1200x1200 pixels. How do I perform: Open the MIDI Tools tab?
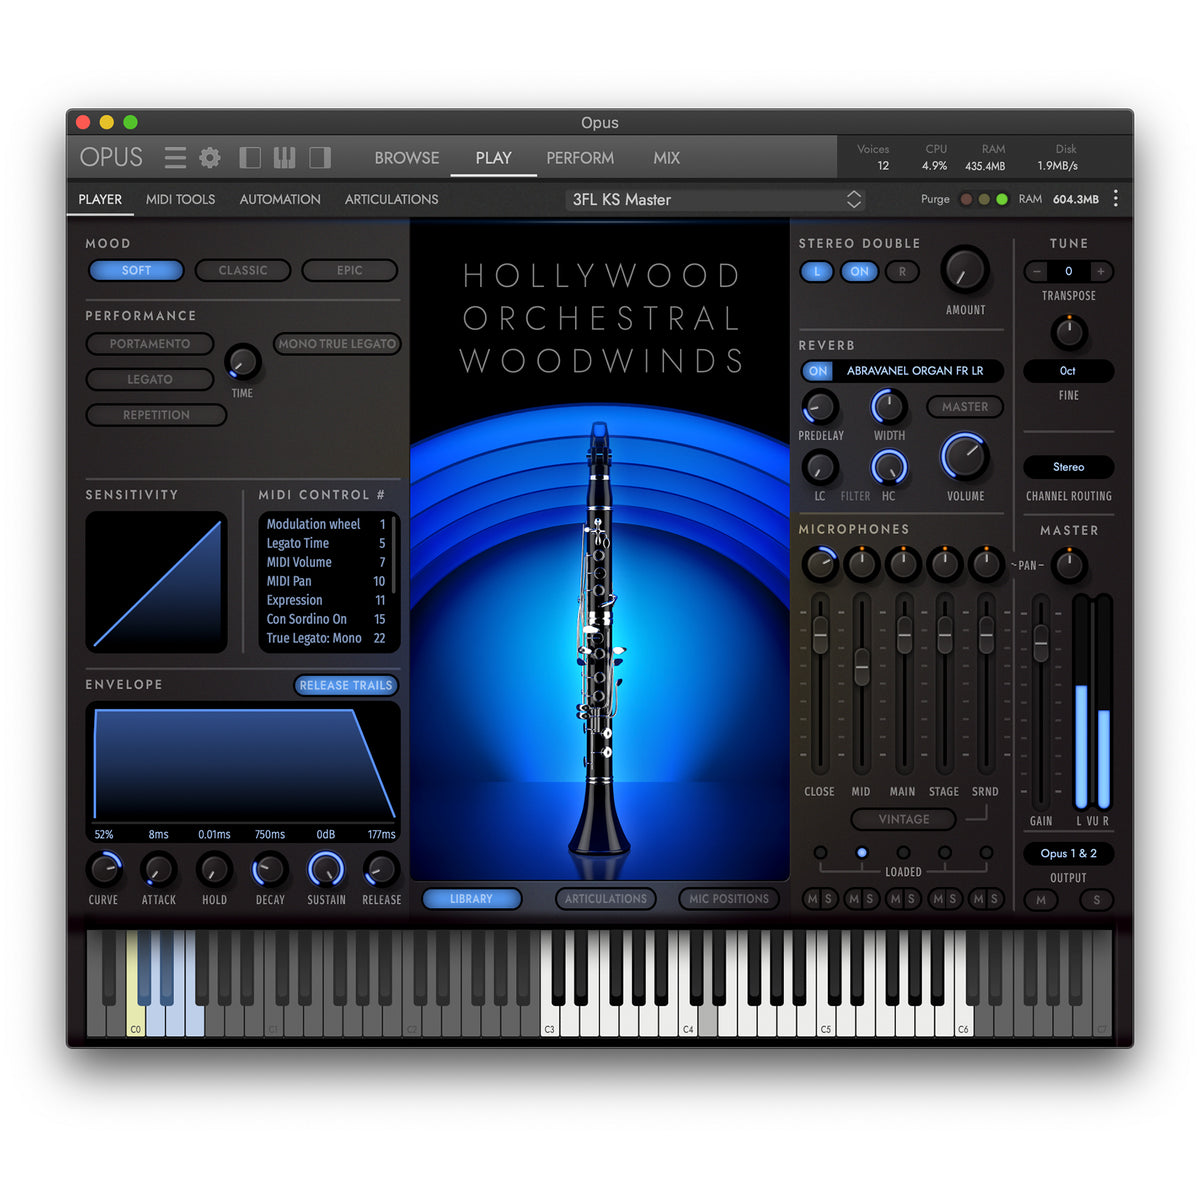[180, 199]
